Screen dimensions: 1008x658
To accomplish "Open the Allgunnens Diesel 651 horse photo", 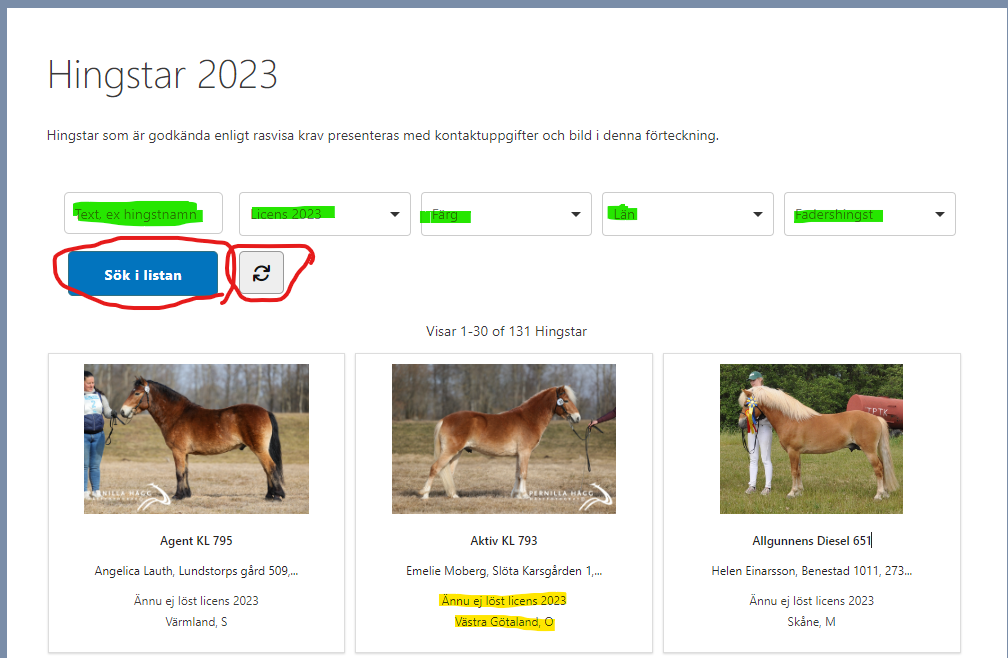I will pyautogui.click(x=811, y=439).
